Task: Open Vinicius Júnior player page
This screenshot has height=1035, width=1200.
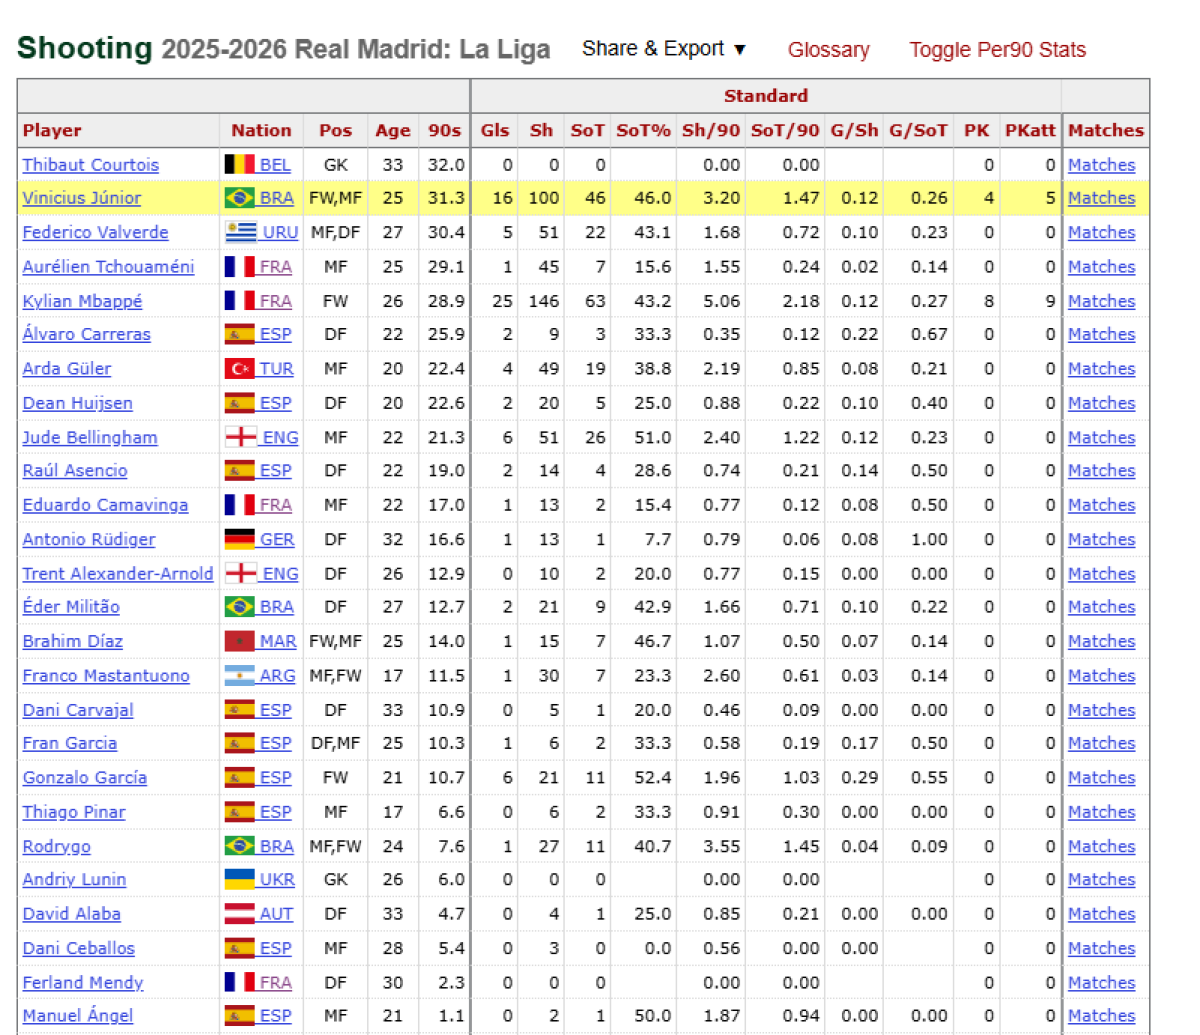Action: coord(82,198)
